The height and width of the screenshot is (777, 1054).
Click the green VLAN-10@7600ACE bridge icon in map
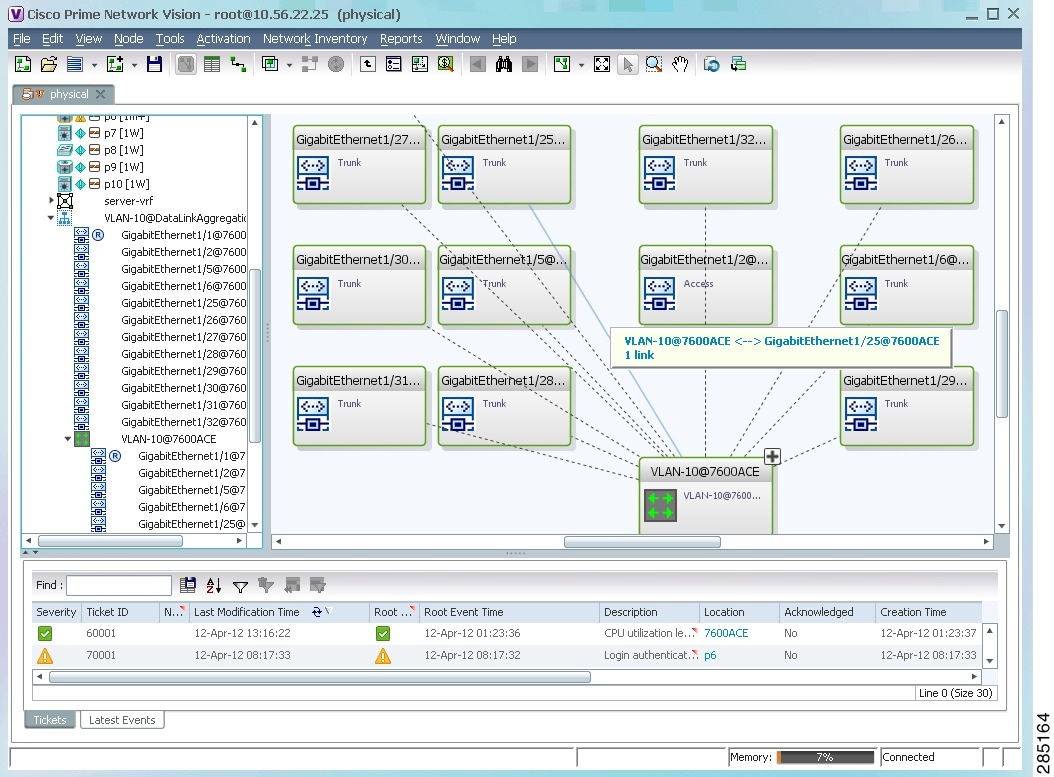pos(660,505)
